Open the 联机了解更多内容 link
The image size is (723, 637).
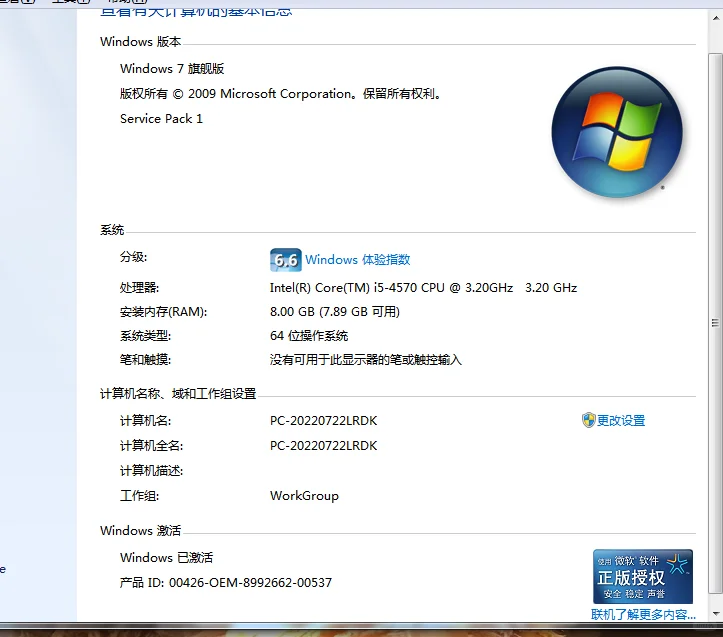pos(643,614)
